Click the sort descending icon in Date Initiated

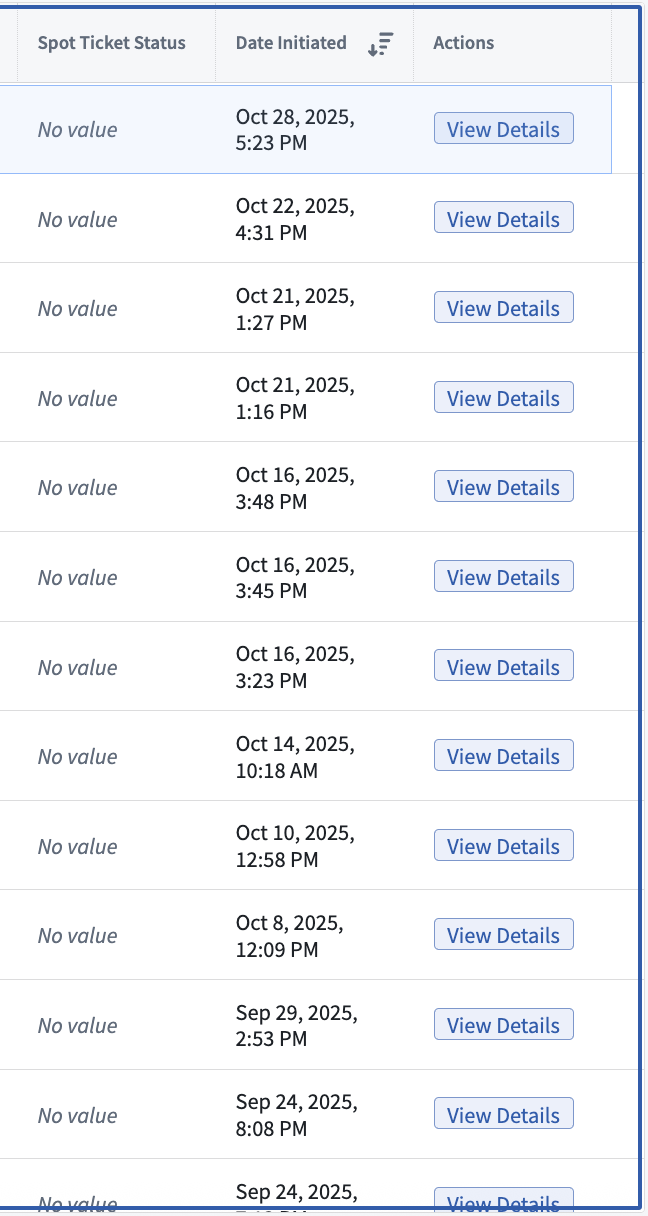(380, 44)
